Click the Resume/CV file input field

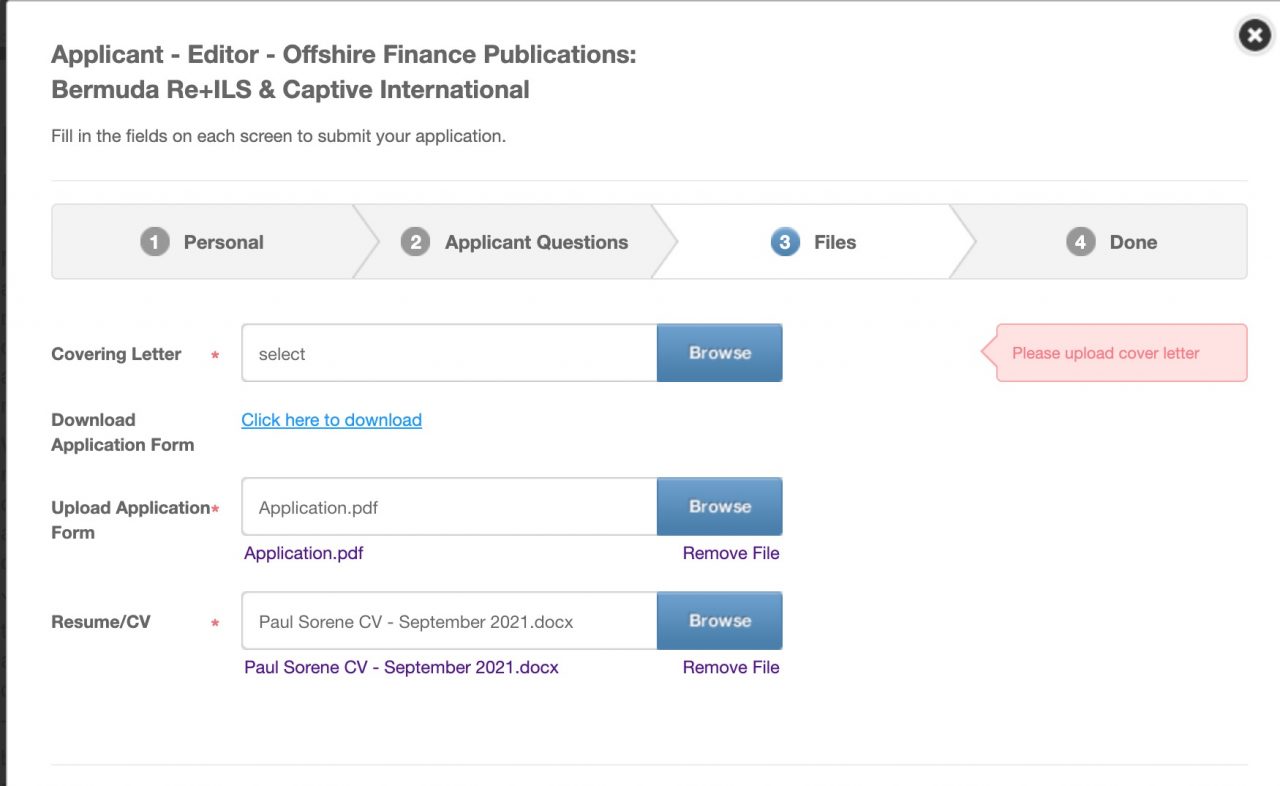tap(449, 621)
